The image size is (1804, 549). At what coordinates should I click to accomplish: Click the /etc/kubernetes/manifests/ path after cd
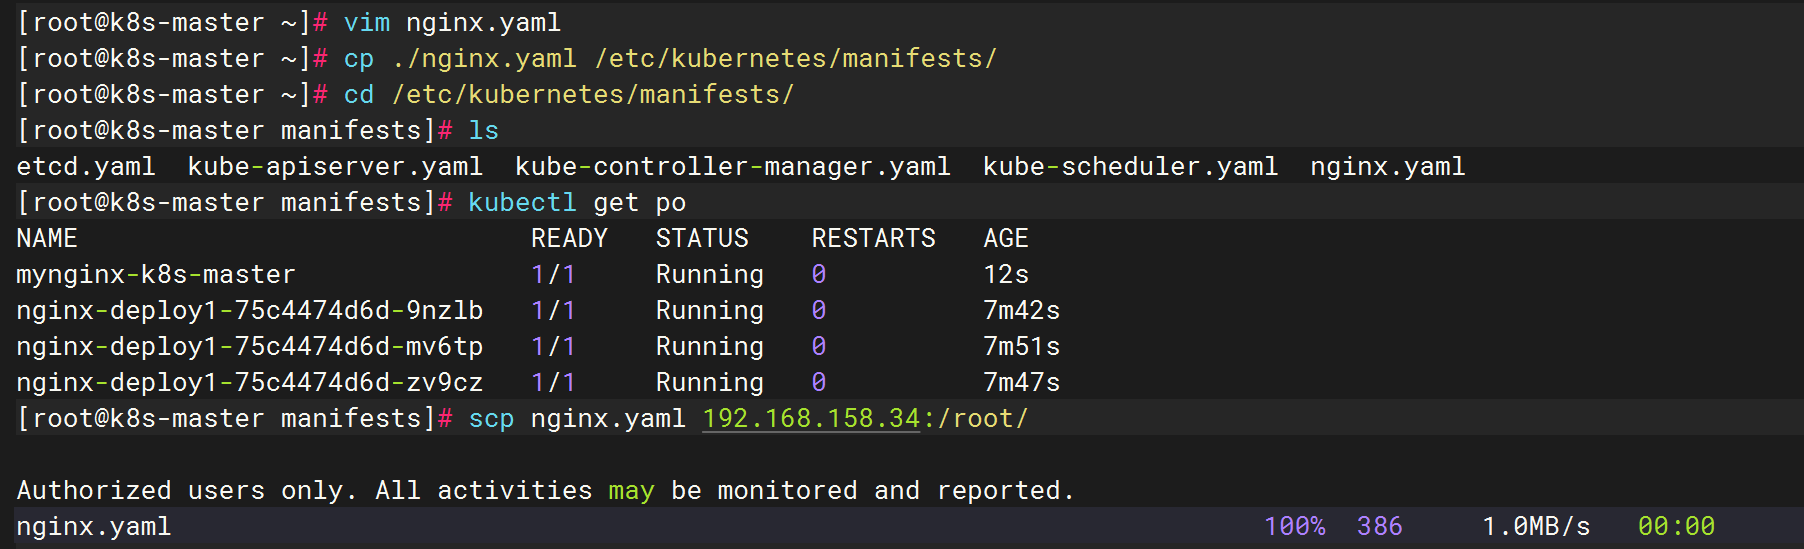593,94
